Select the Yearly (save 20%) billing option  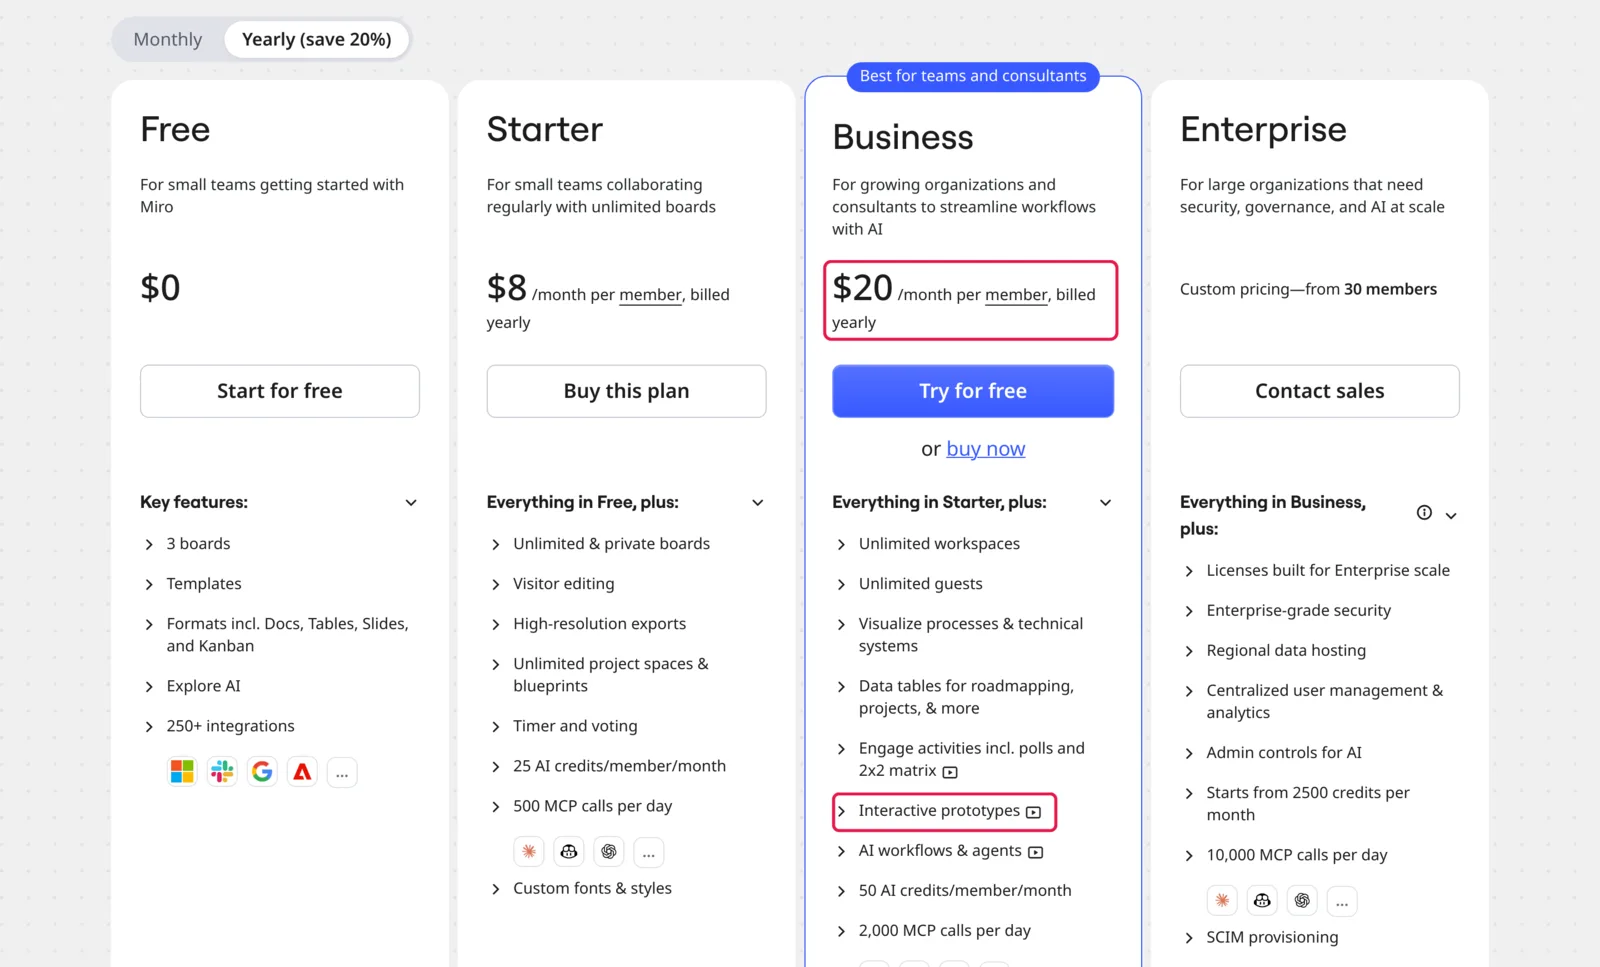point(316,40)
